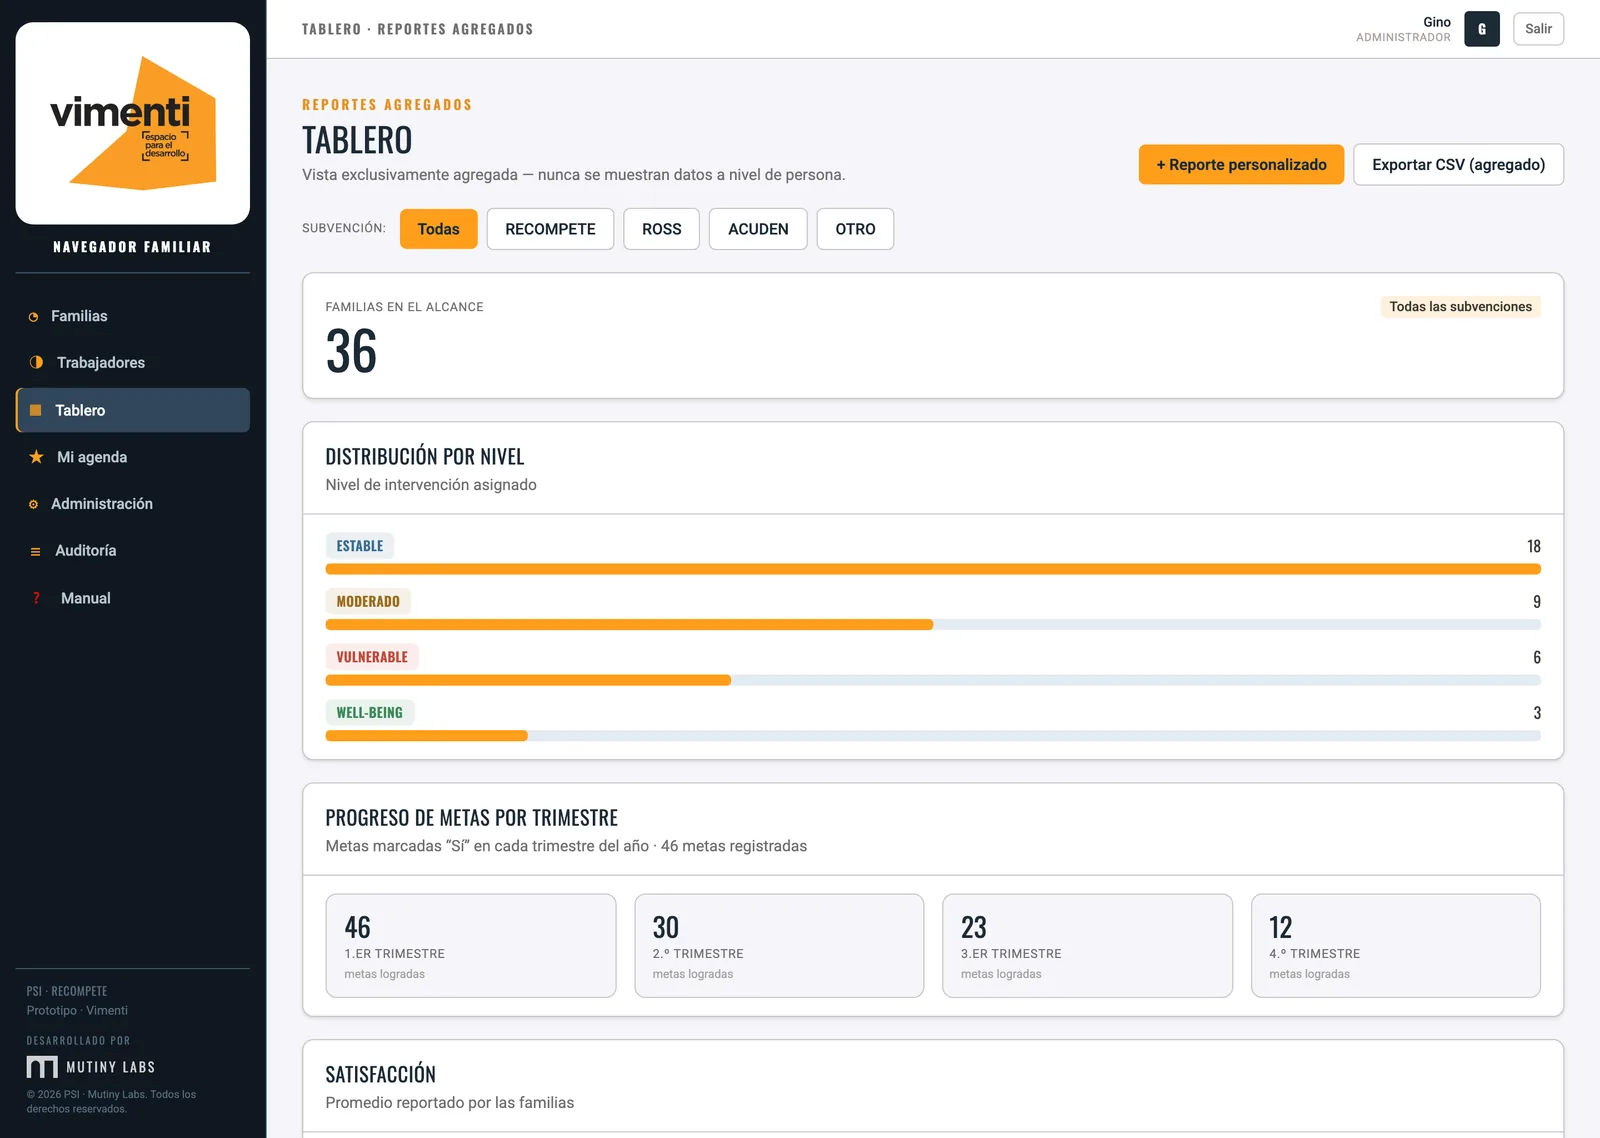
Task: Click the ESTABLE progress bar
Action: 933,569
